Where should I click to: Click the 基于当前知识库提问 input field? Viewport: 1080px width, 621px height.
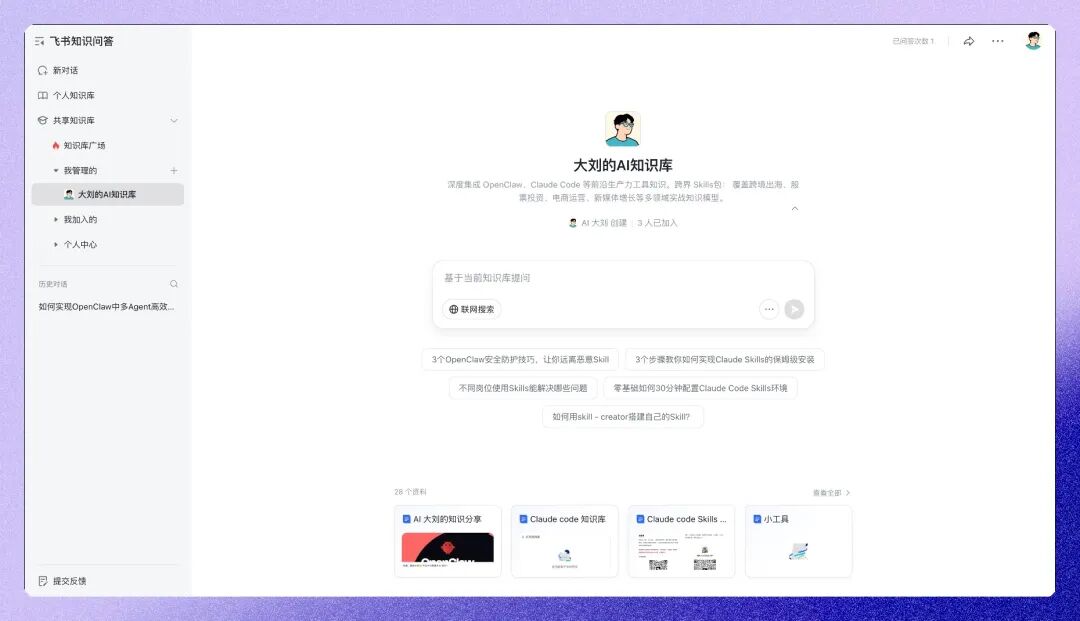click(x=560, y=280)
